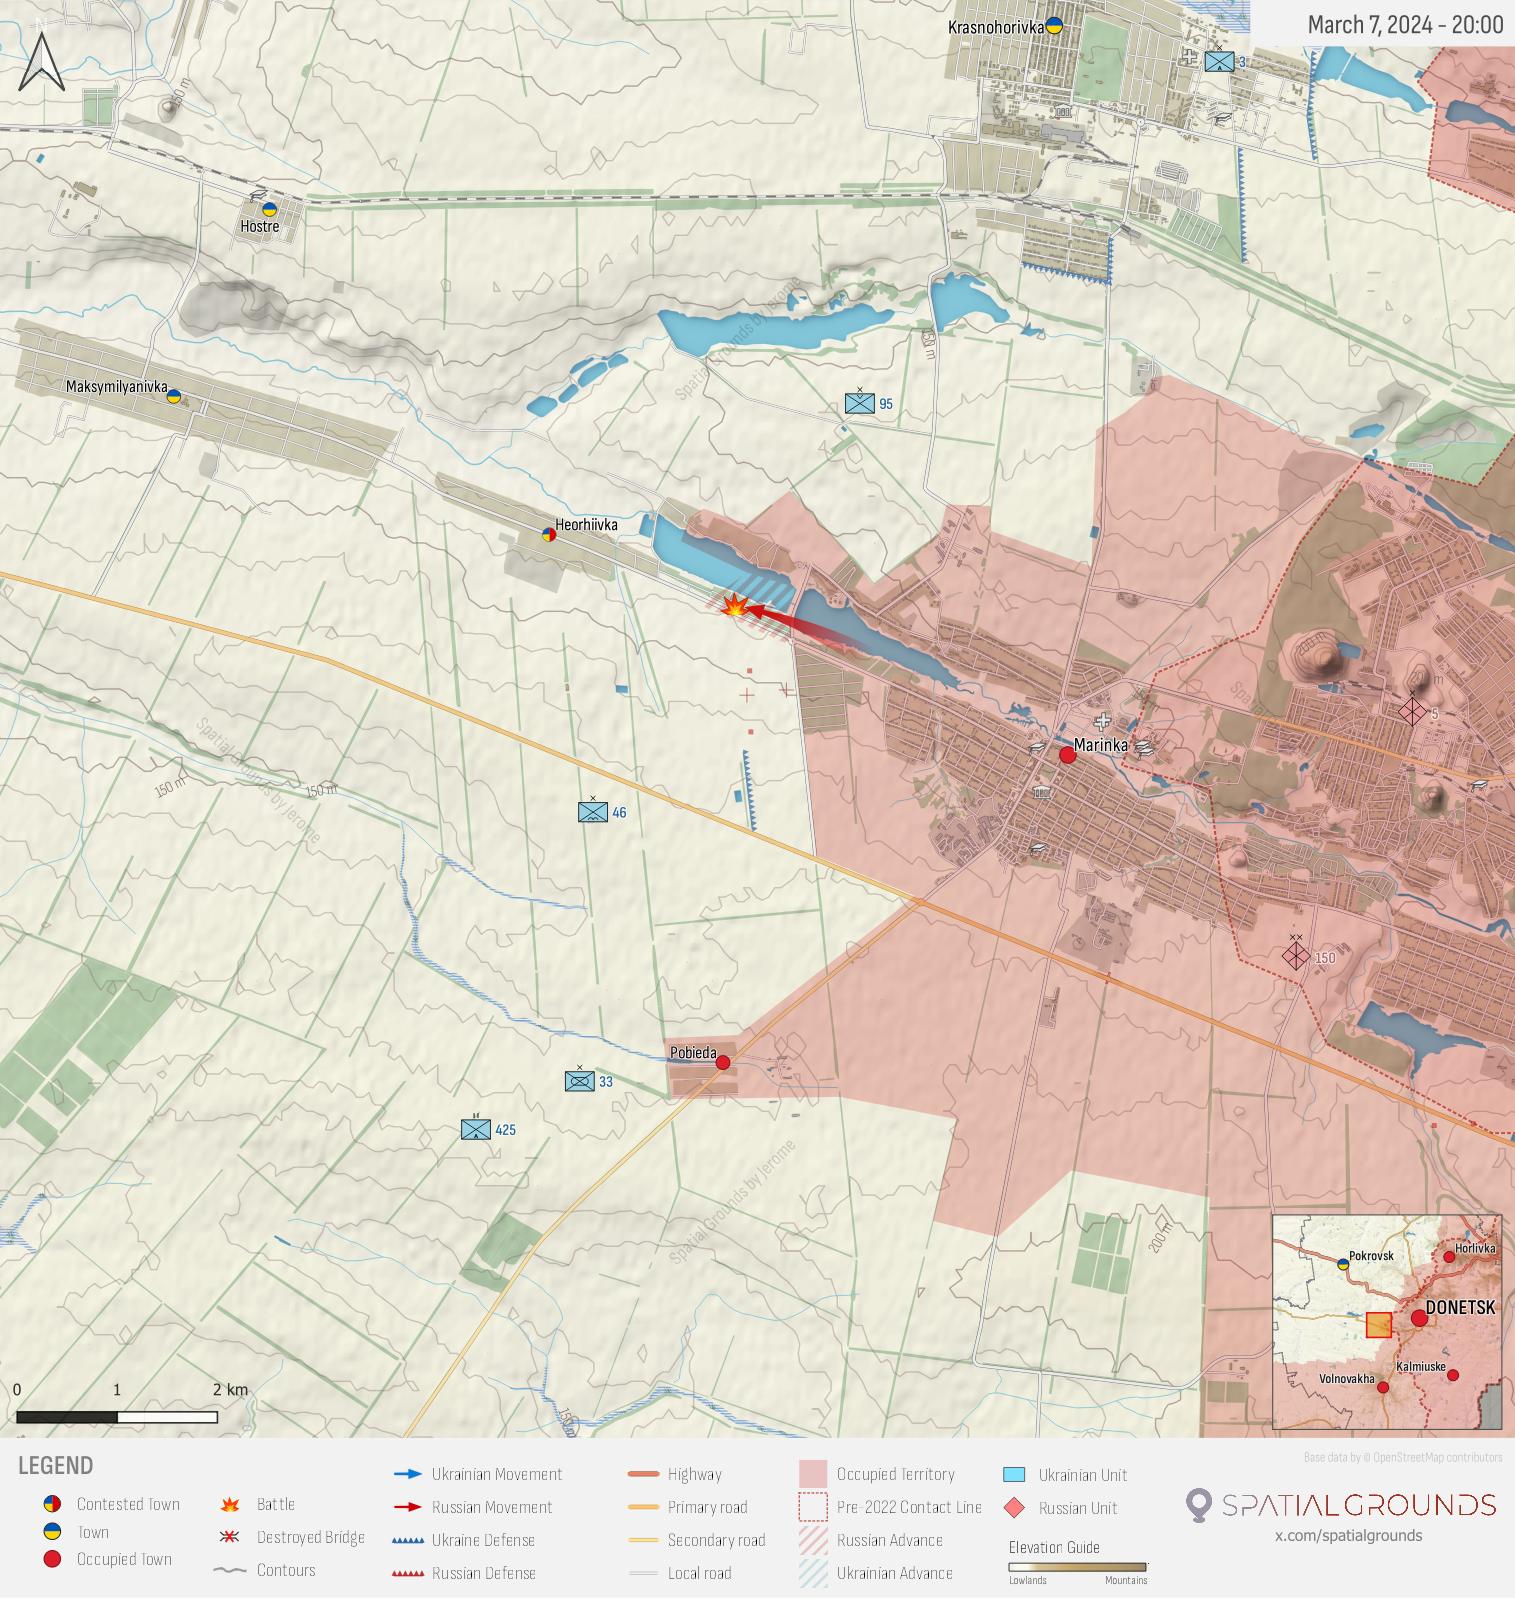Screen dimensions: 1515x1598
Task: Click the Contested Town legend icon
Action: coord(52,1504)
